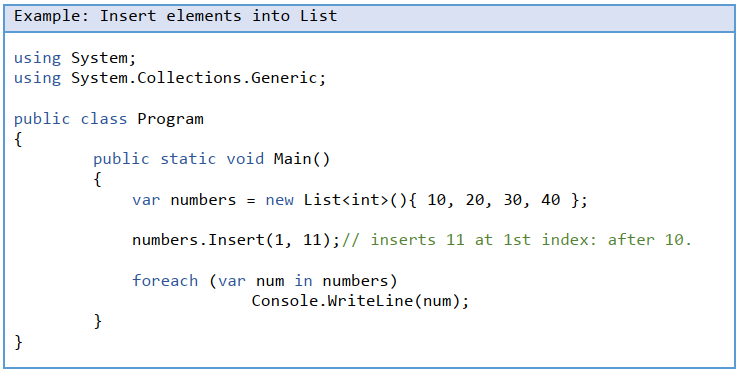Viewport: 739px width, 374px height.
Task: Click the 'var numbers' declaration
Action: pos(184,200)
